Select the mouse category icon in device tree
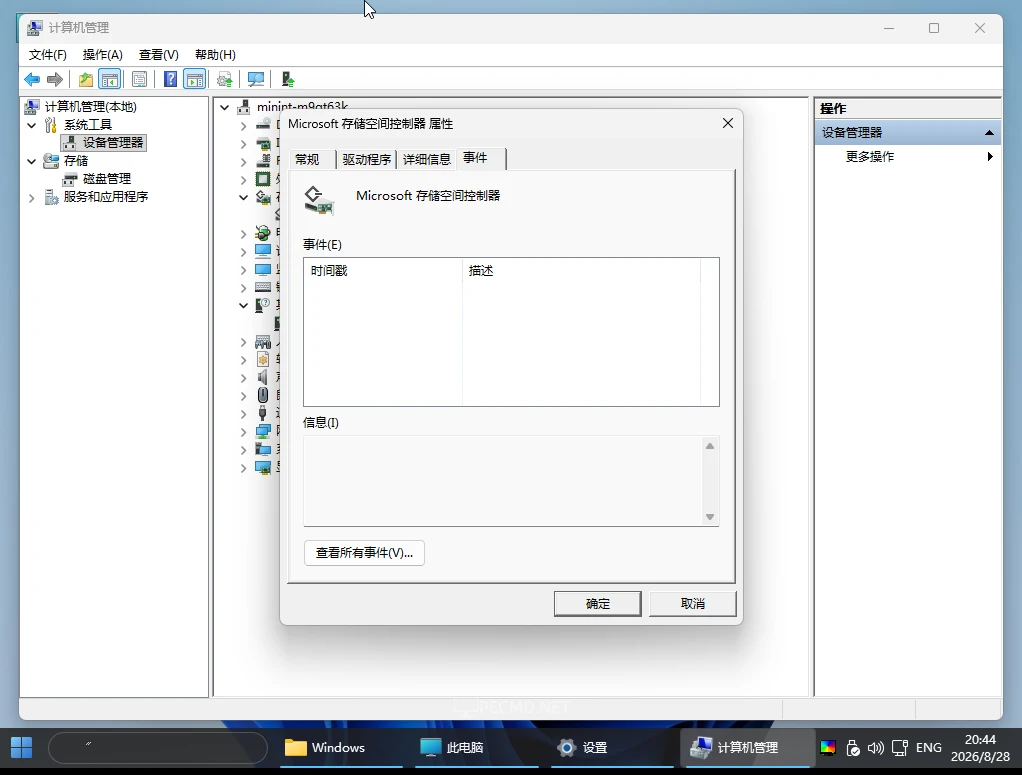 coord(263,395)
